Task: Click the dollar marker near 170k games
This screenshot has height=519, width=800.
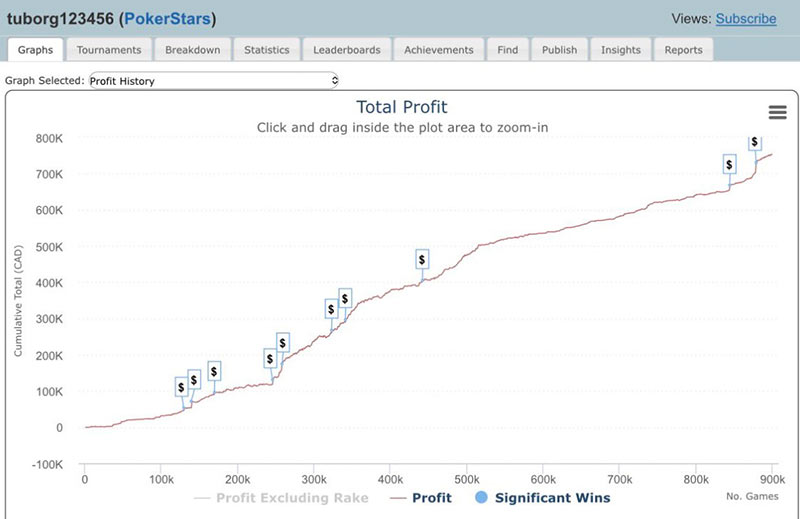Action: (x=213, y=372)
